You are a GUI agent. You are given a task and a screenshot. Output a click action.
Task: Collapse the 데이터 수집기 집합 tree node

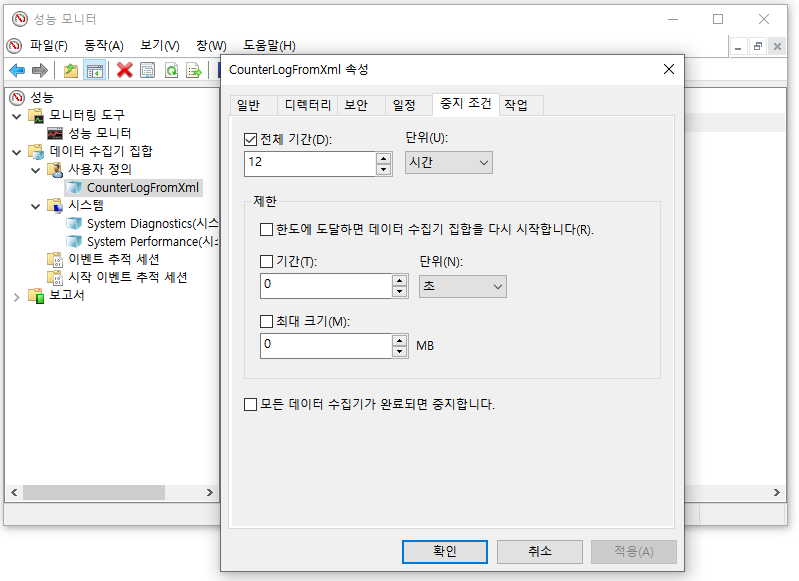(x=17, y=152)
